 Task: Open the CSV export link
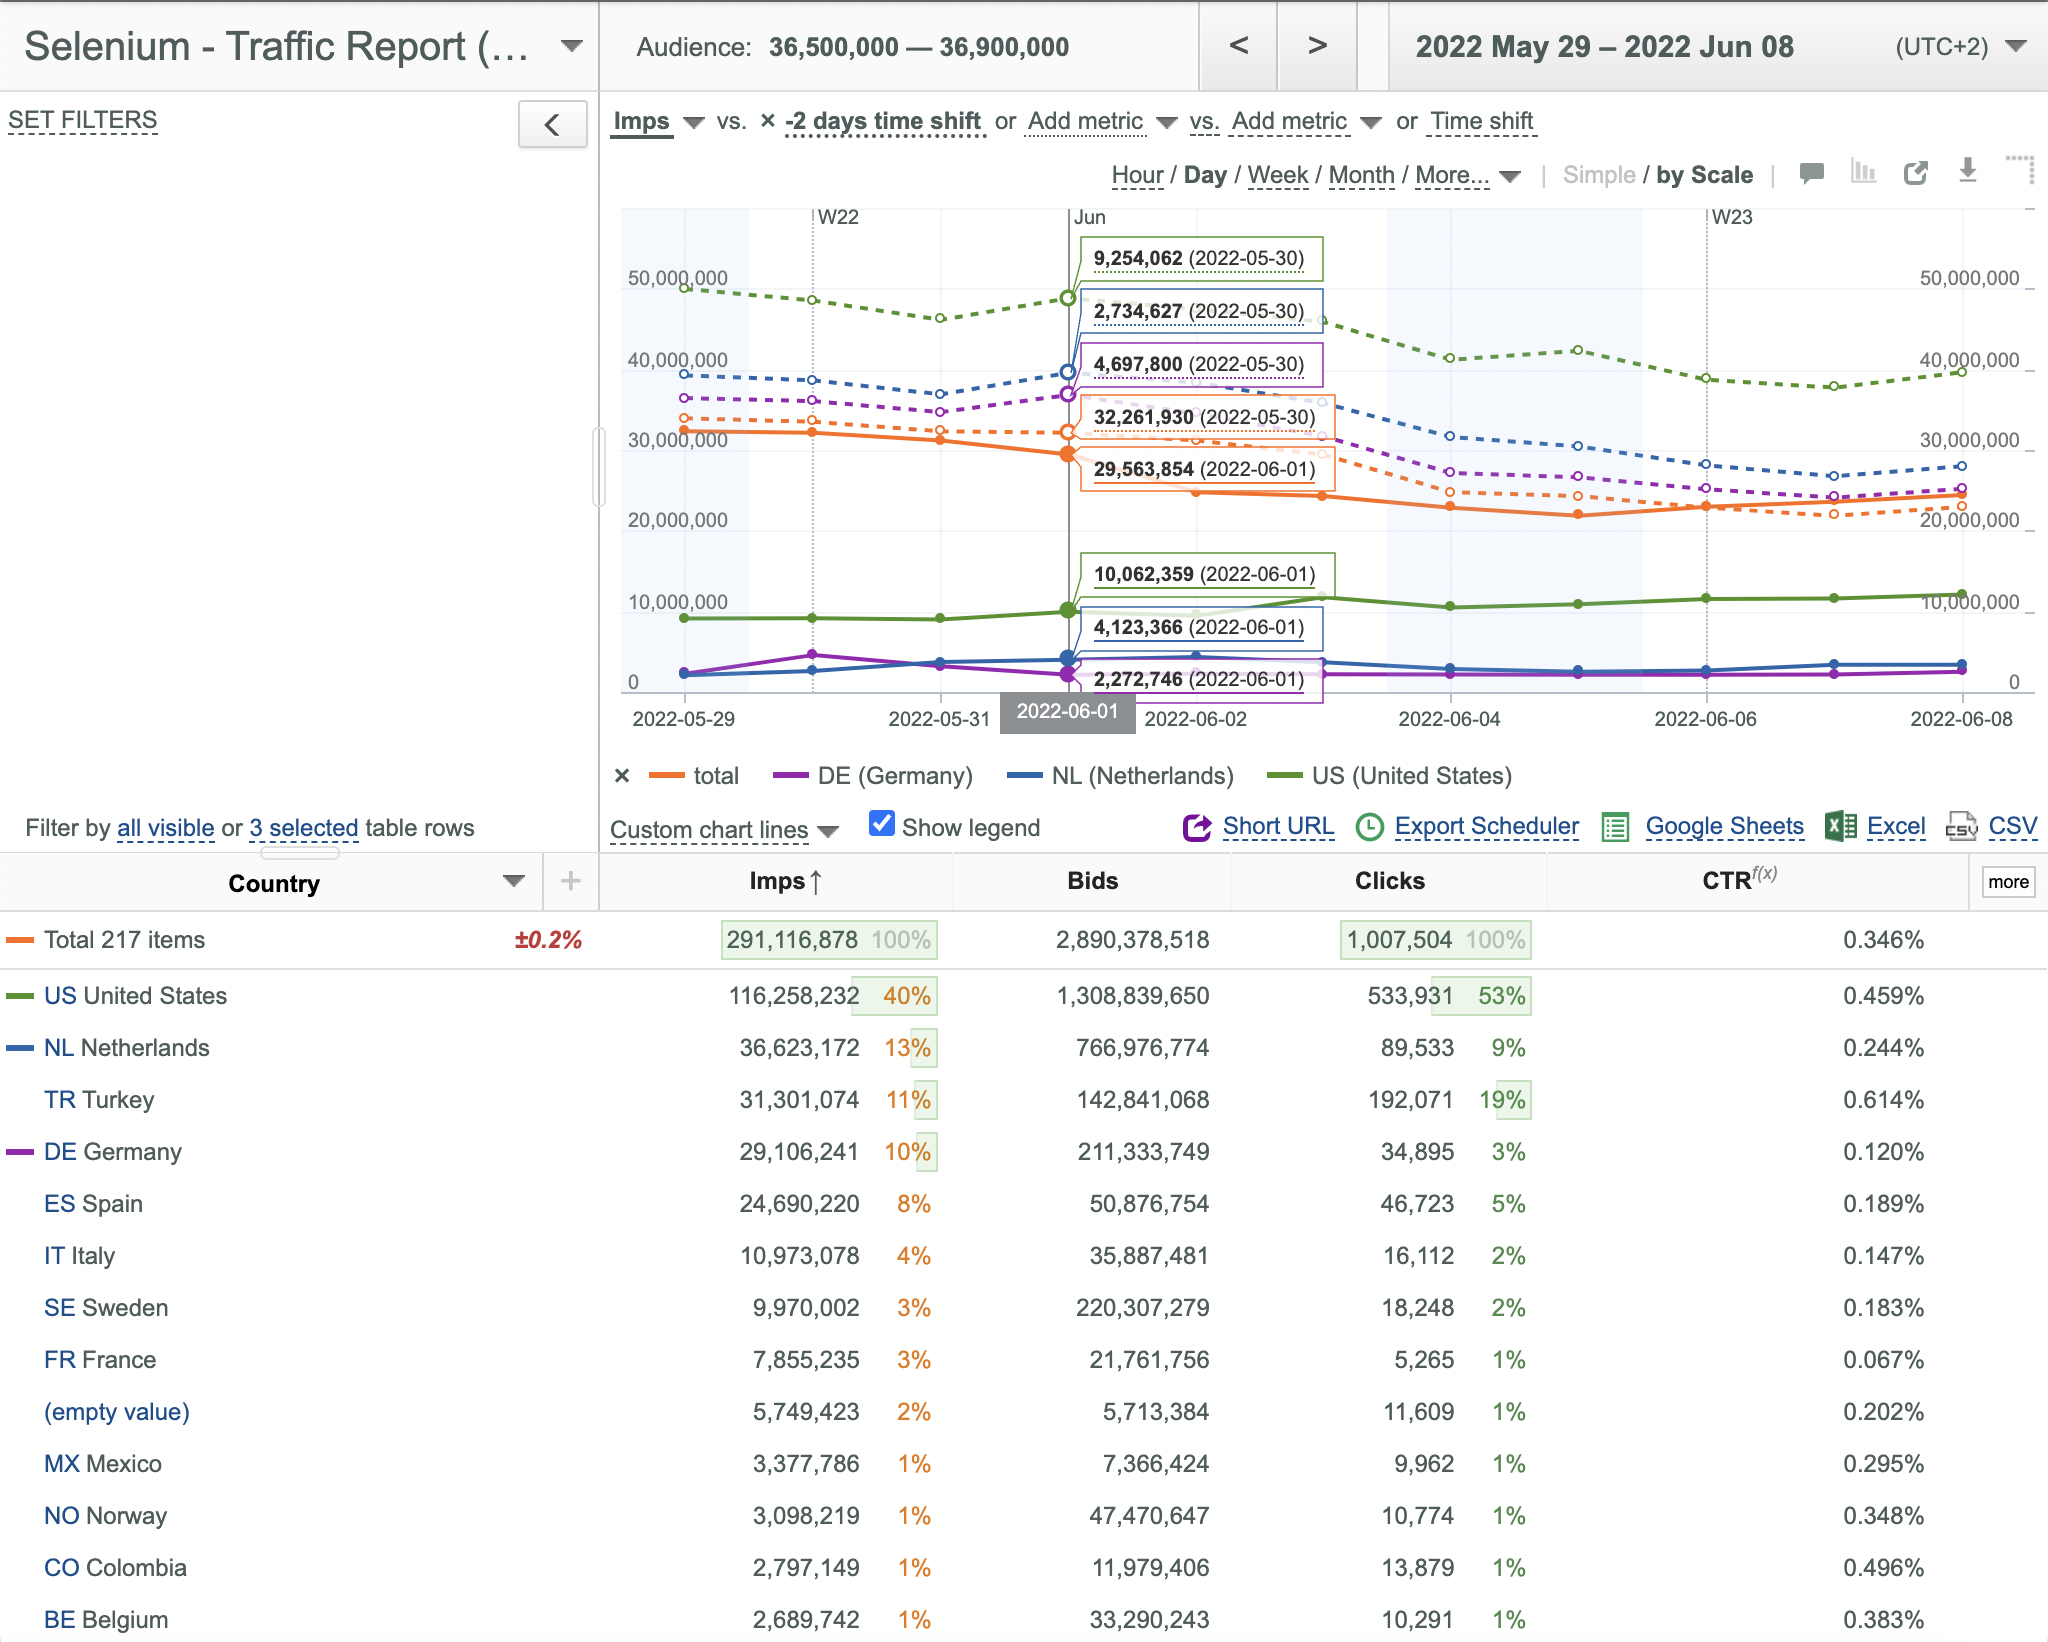pos(2012,826)
